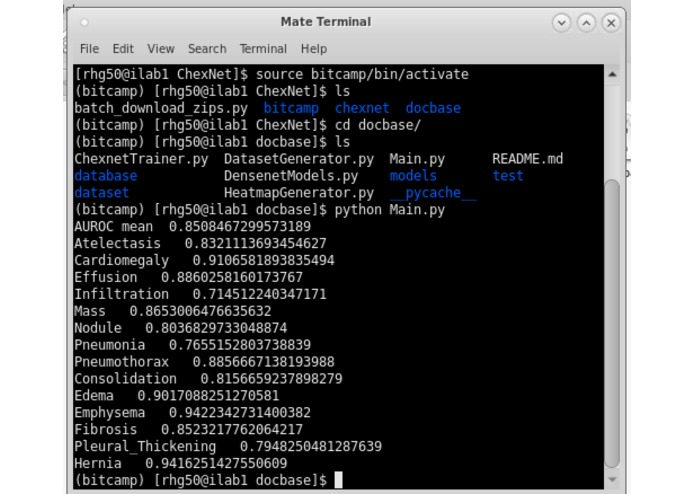
Task: Click Atelectasis value 0.8321113693454627
Action: [x=255, y=243]
